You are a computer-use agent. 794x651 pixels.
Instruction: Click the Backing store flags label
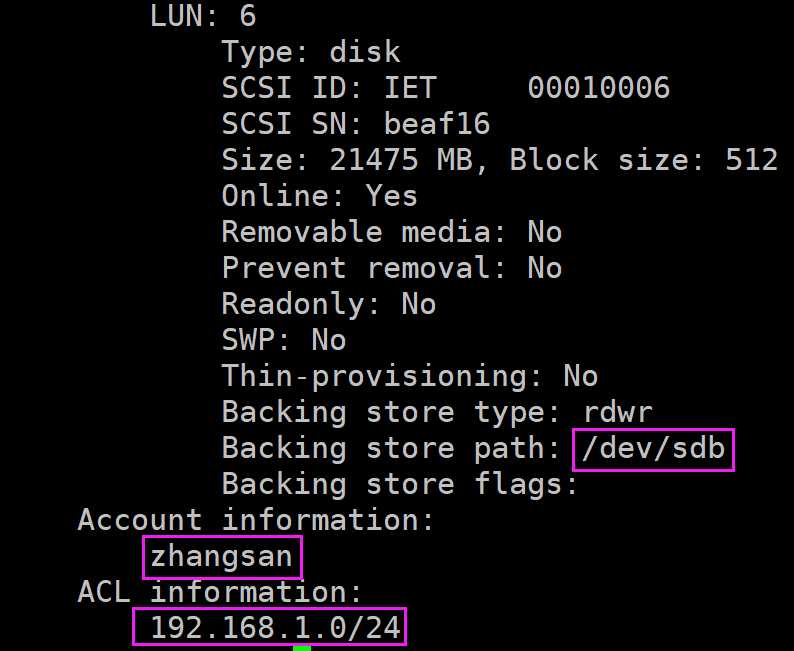pyautogui.click(x=400, y=484)
